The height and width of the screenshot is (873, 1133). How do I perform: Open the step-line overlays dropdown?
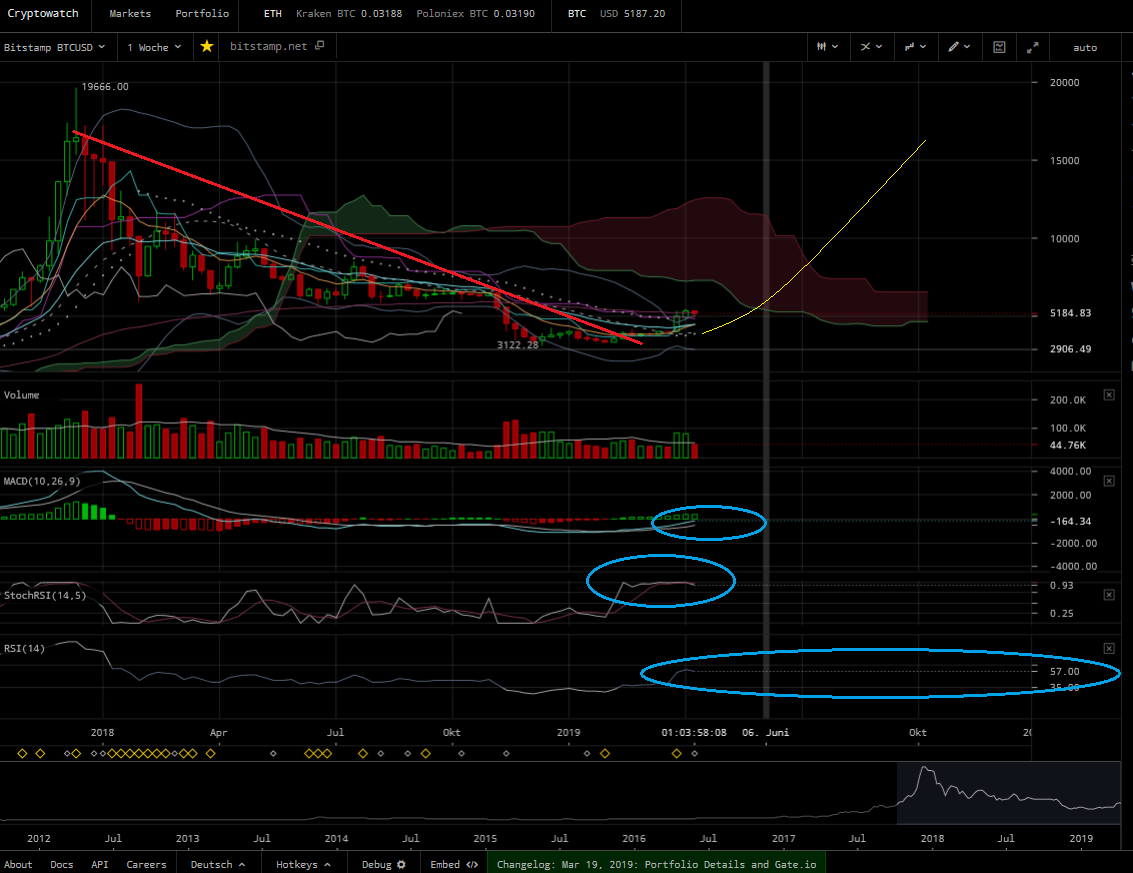click(915, 47)
